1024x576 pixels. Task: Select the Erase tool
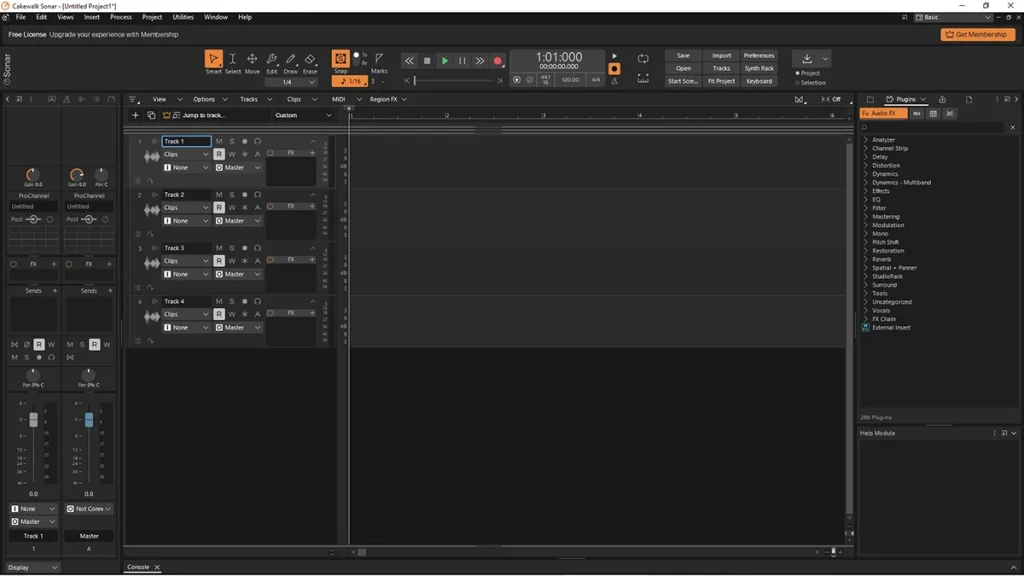(x=311, y=60)
